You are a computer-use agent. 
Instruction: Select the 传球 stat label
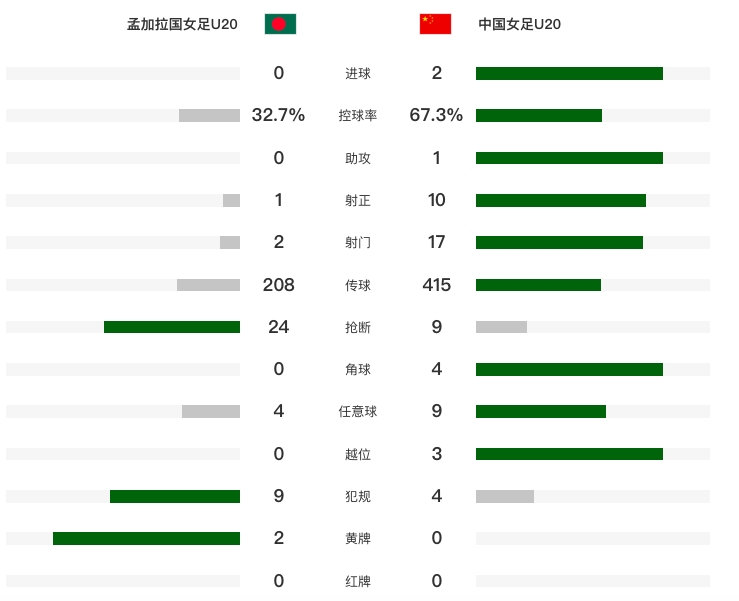[x=358, y=285]
